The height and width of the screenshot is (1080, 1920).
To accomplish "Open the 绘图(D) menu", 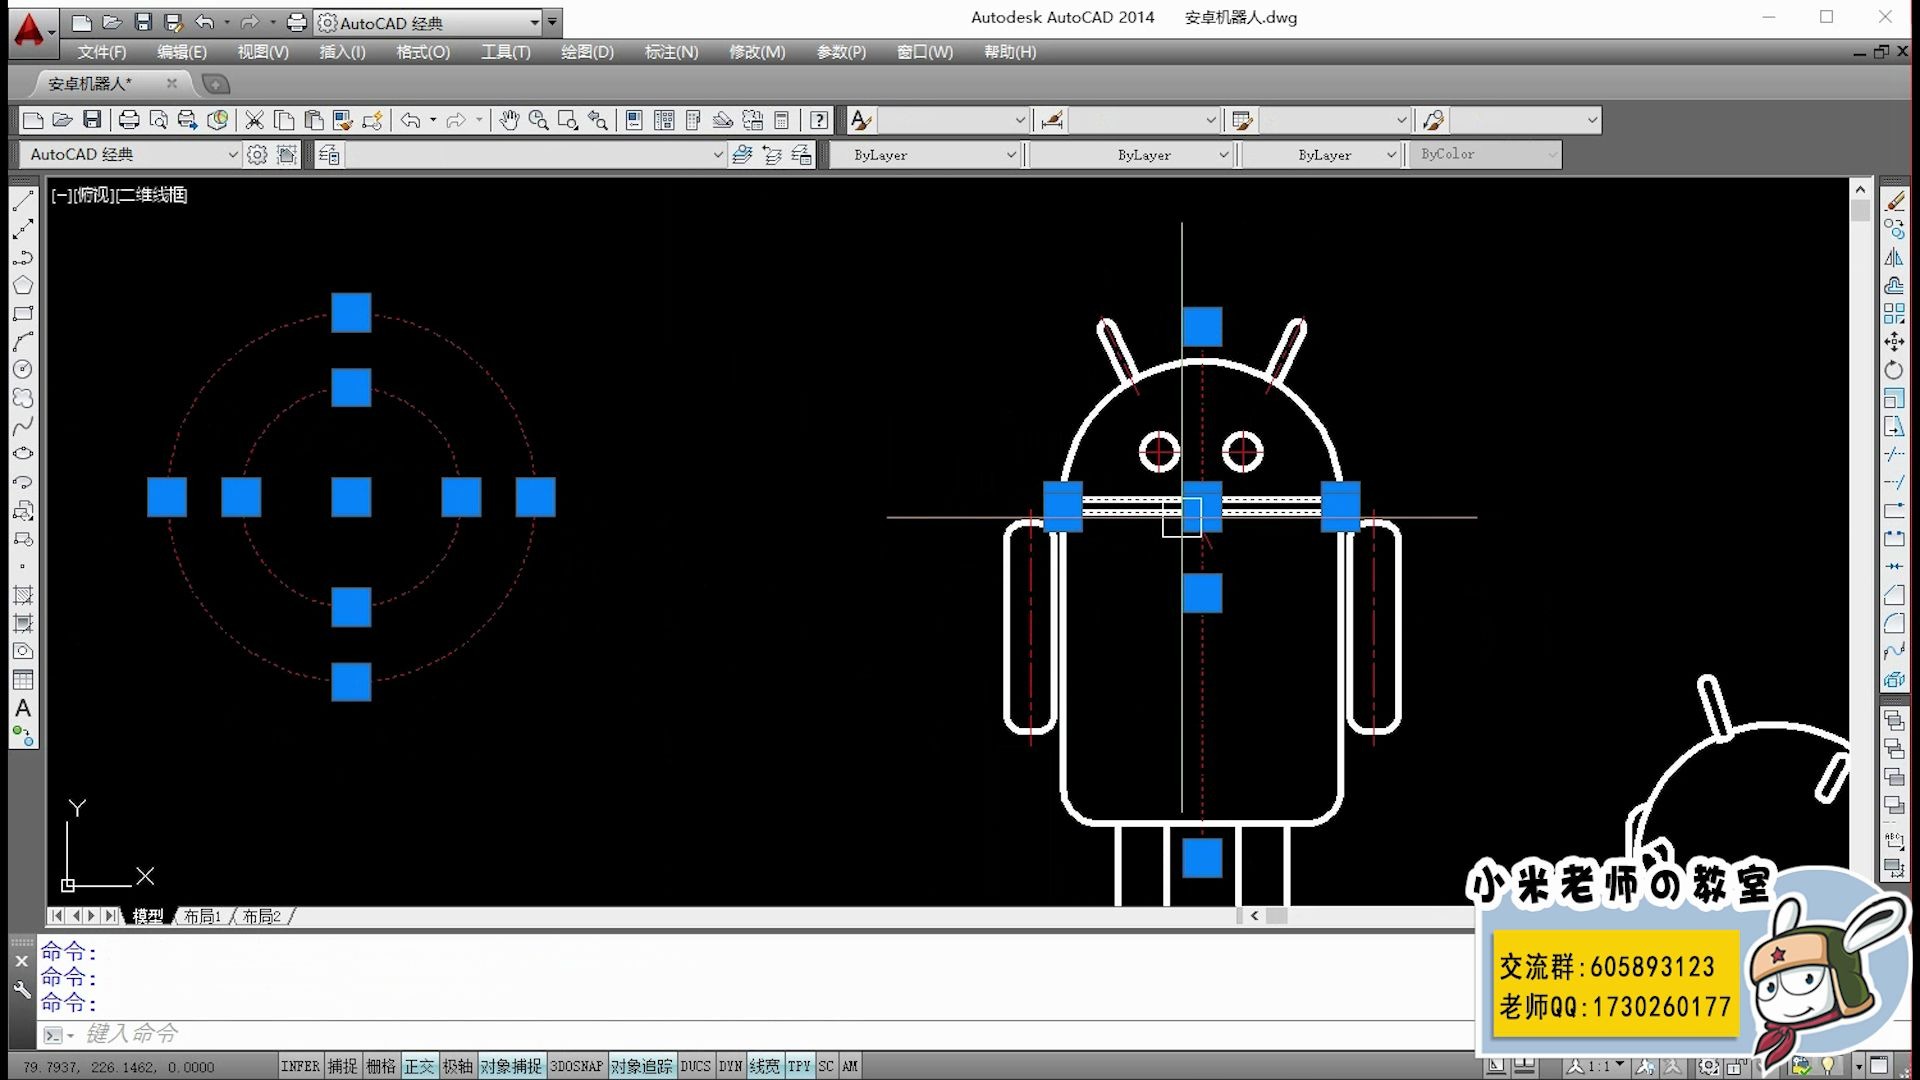I will coord(587,52).
